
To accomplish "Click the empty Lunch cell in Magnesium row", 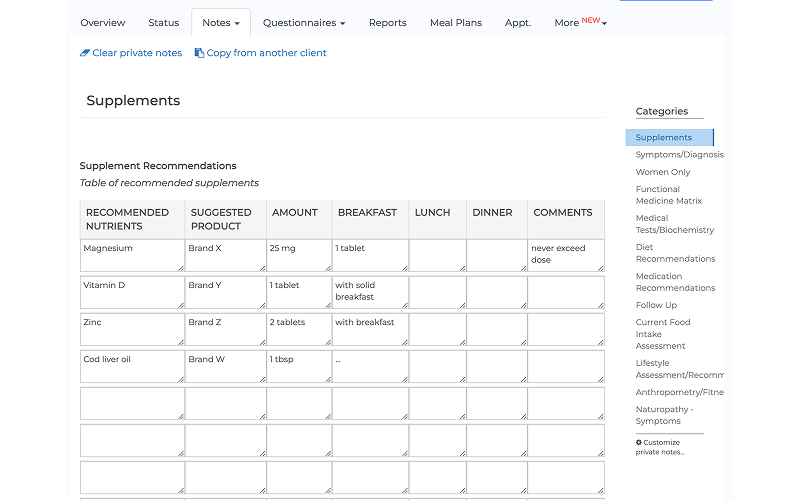I will coord(437,256).
